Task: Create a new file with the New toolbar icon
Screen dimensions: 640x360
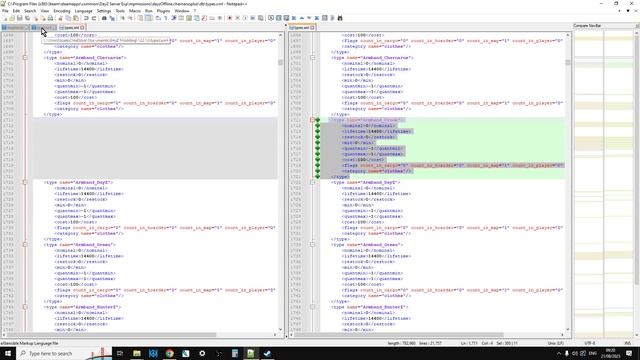Action: (x=4, y=18)
